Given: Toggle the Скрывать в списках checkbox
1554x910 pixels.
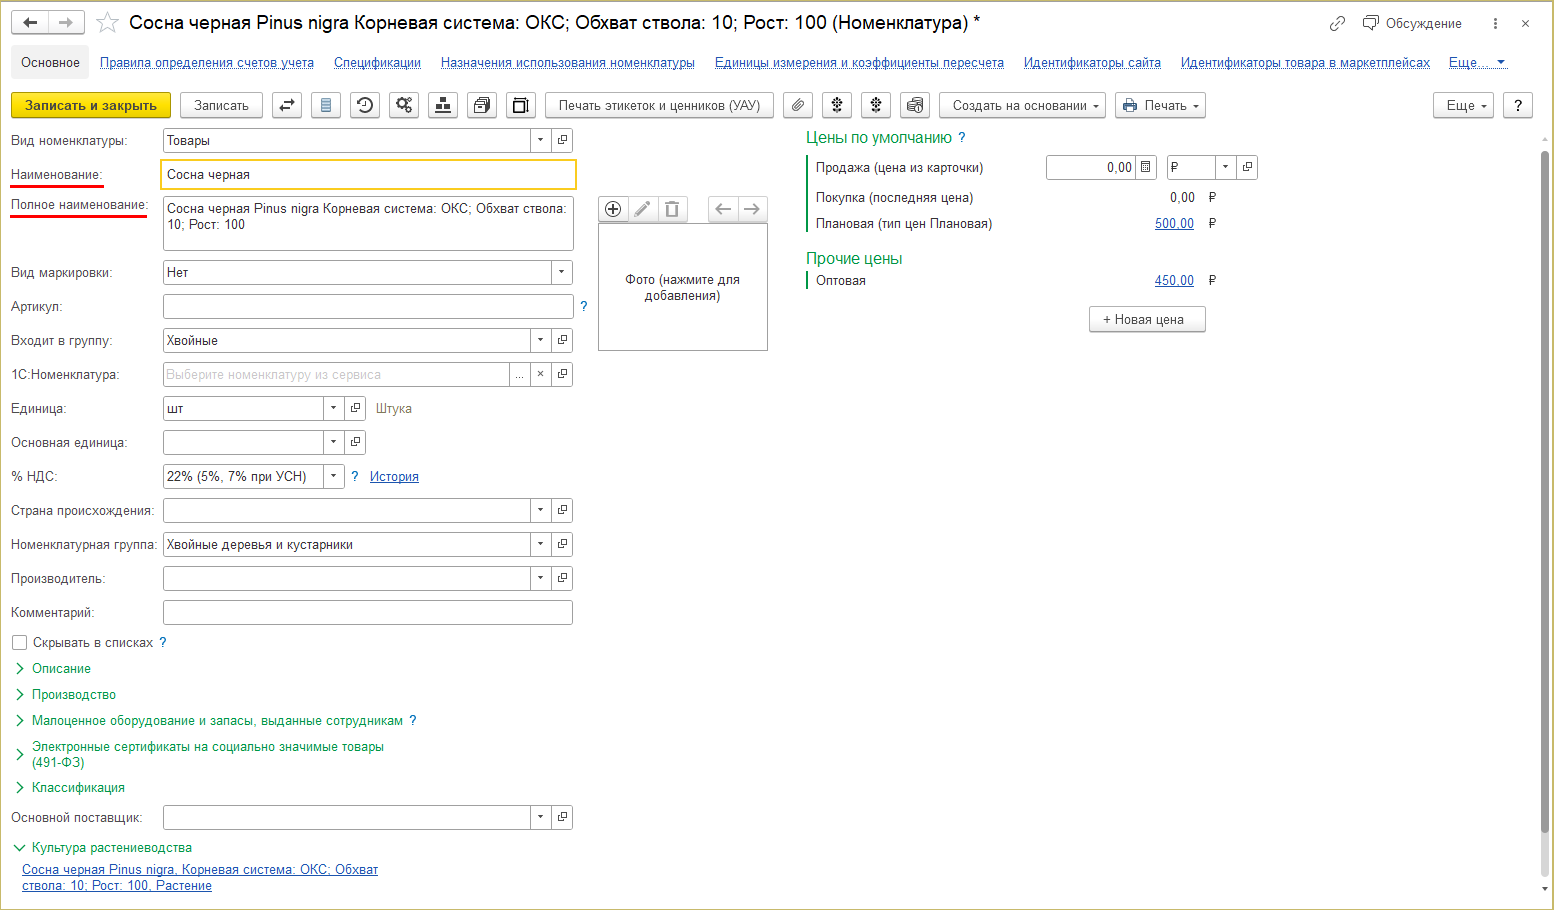Looking at the screenshot, I should tap(19, 643).
